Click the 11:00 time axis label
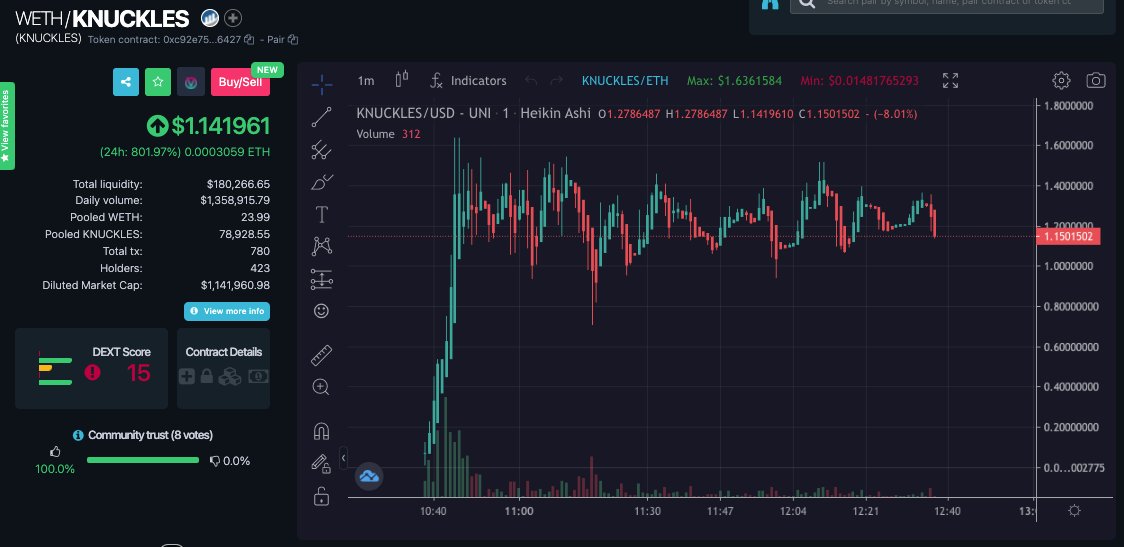1124x547 pixels. [518, 511]
